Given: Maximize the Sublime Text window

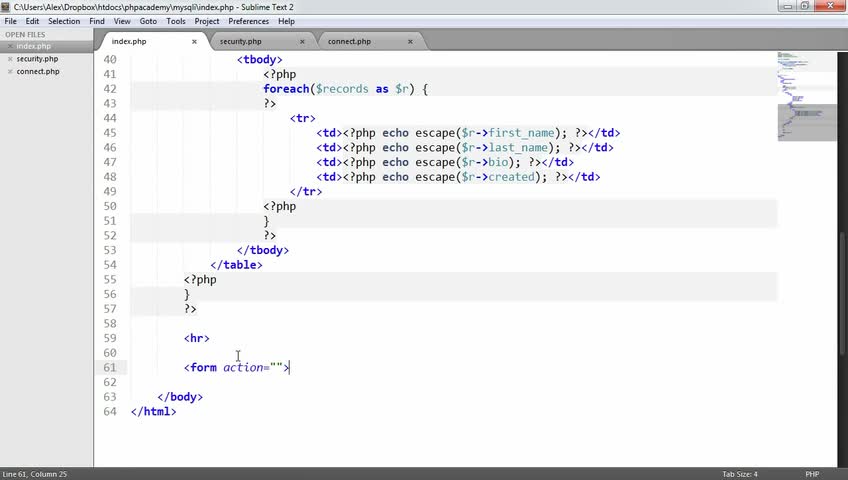Looking at the screenshot, I should 805,6.
